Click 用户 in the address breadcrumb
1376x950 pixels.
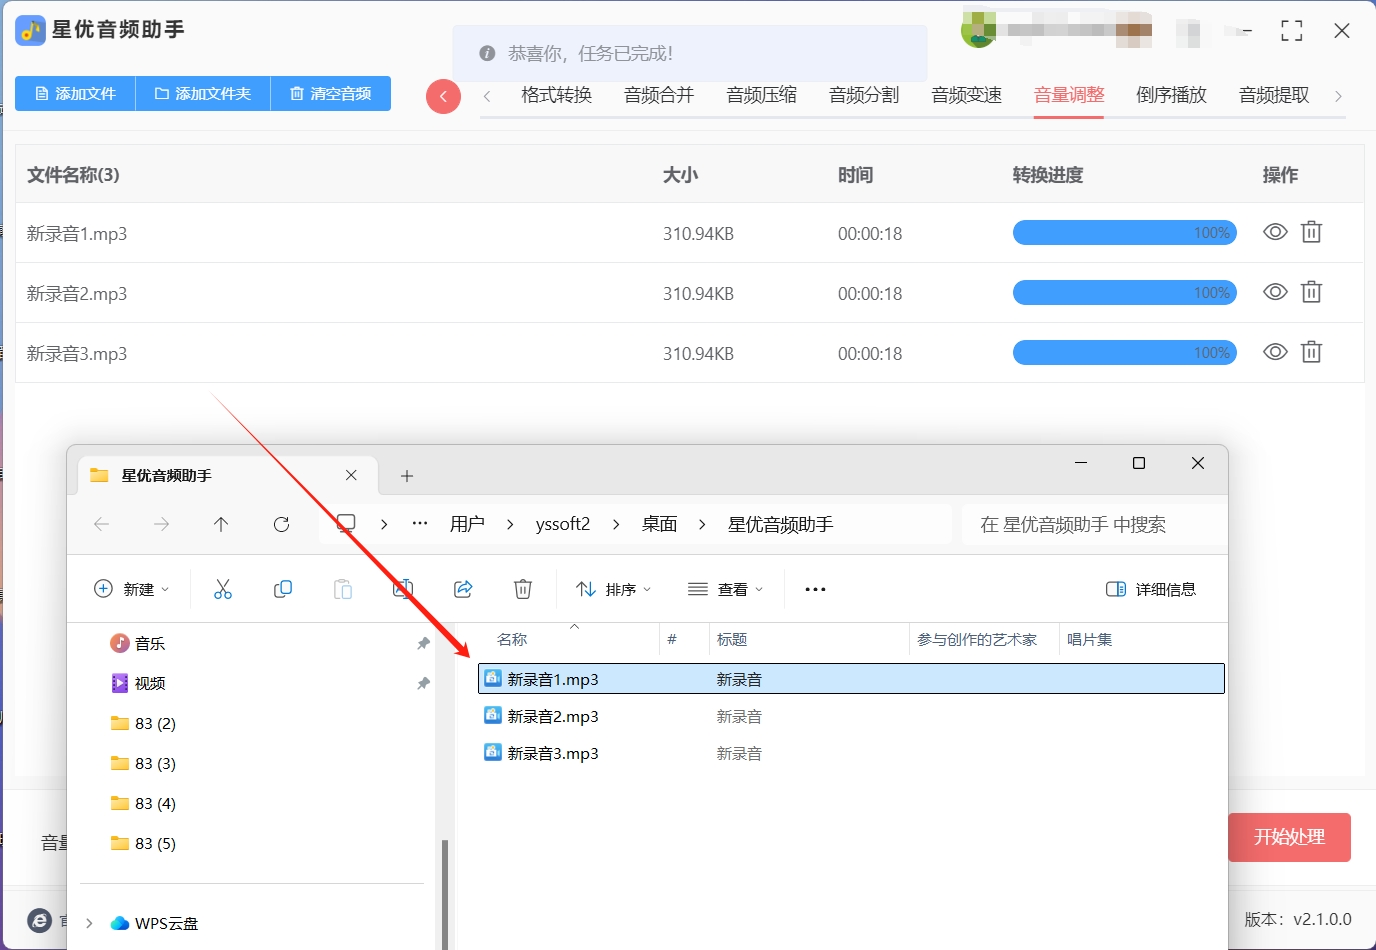(467, 524)
